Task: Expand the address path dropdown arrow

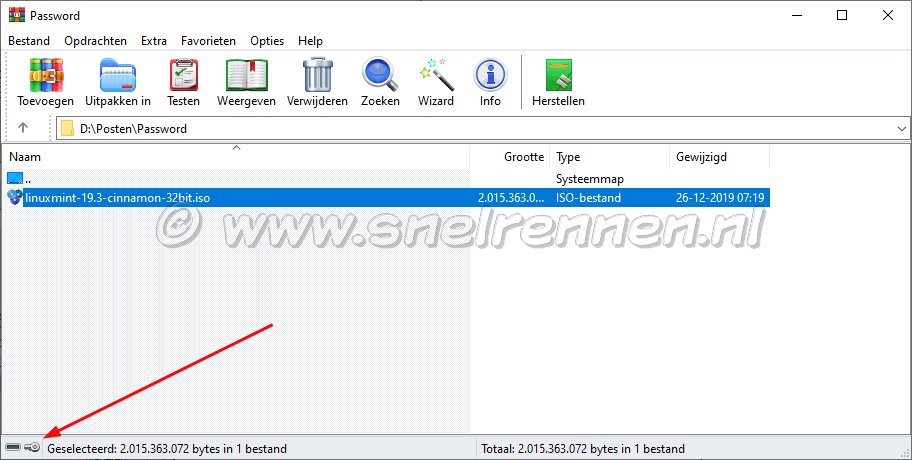Action: click(902, 129)
